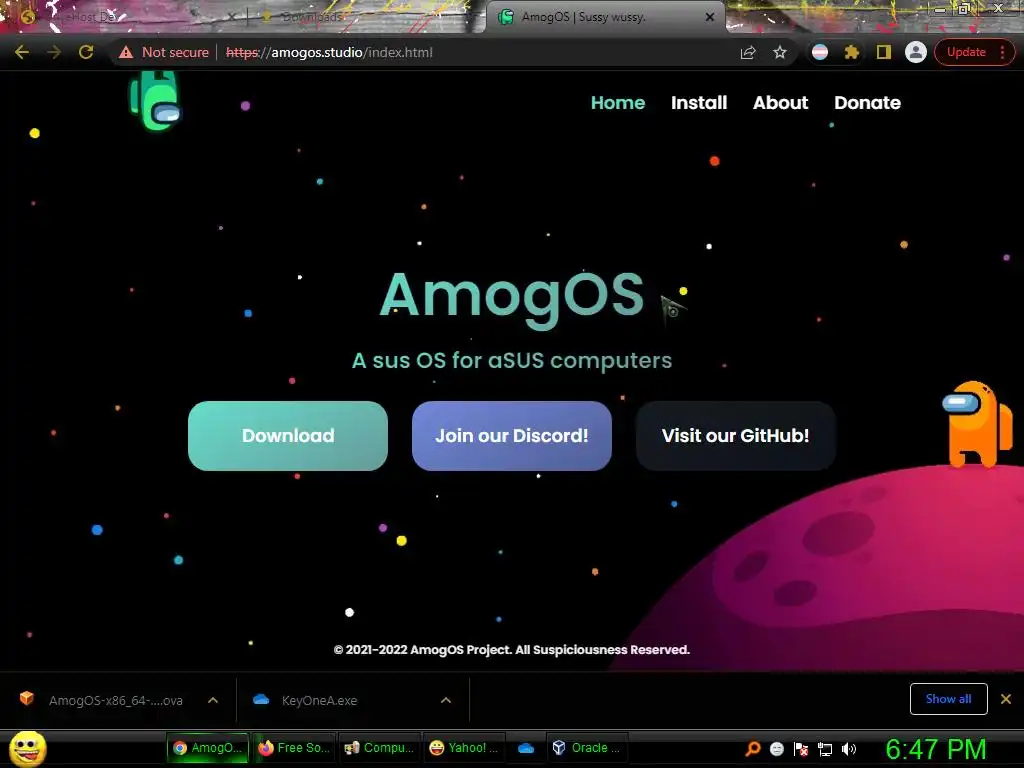This screenshot has height=768, width=1024.
Task: Switch to the AmogO... Chrome taskbar item
Action: [208, 748]
